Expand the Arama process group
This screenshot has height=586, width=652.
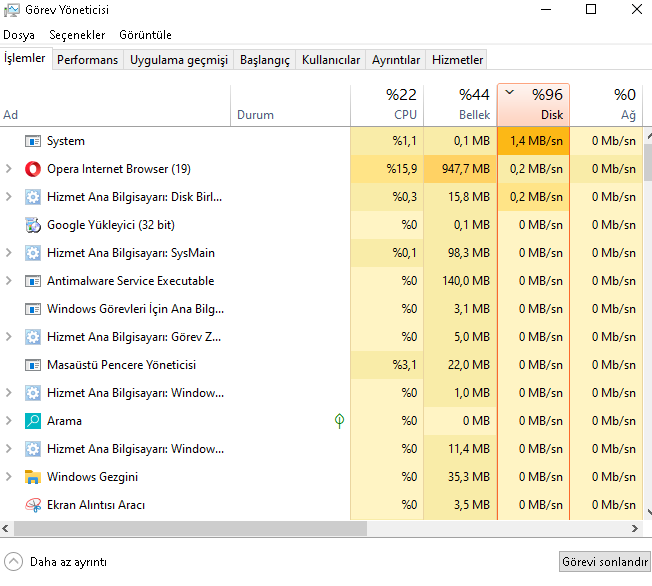(x=9, y=421)
